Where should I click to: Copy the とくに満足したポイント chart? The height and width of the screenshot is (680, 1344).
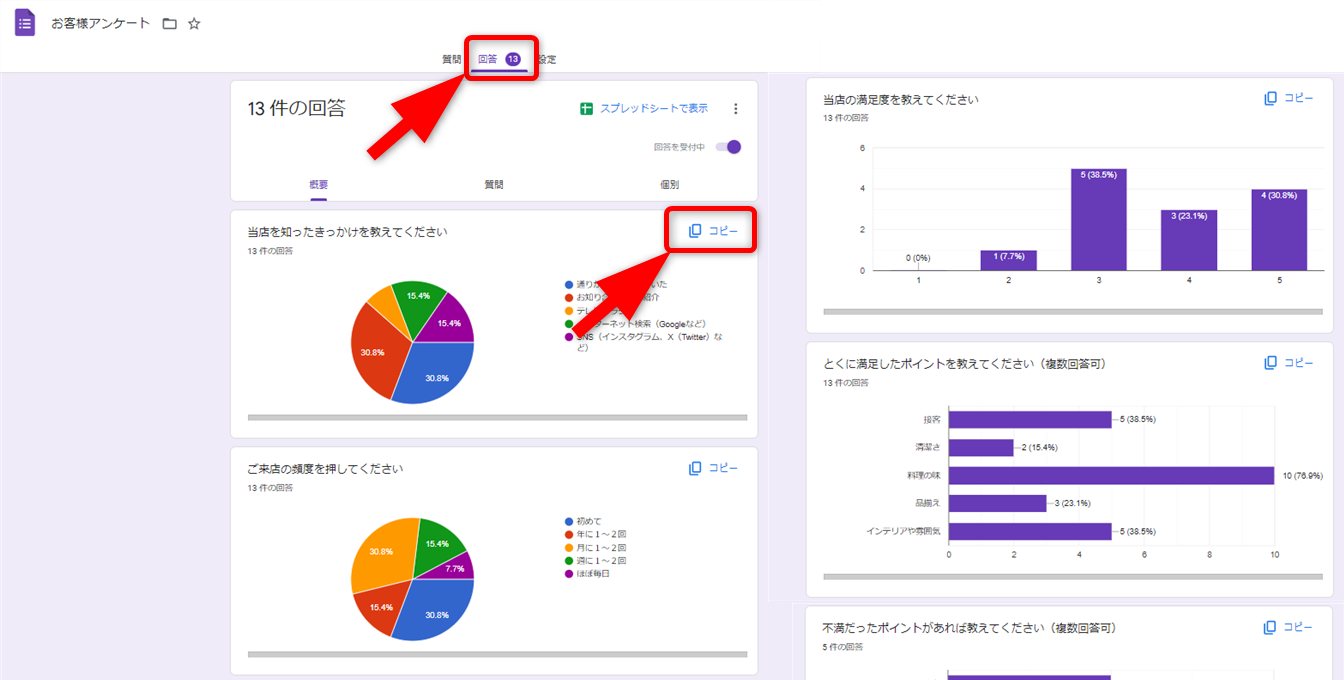tap(1288, 363)
